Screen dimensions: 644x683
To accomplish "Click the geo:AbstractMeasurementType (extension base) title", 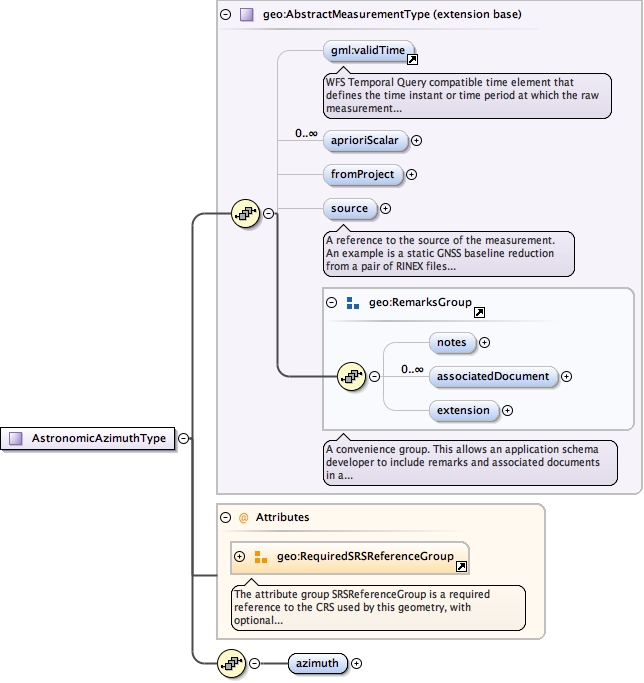I will coord(392,14).
